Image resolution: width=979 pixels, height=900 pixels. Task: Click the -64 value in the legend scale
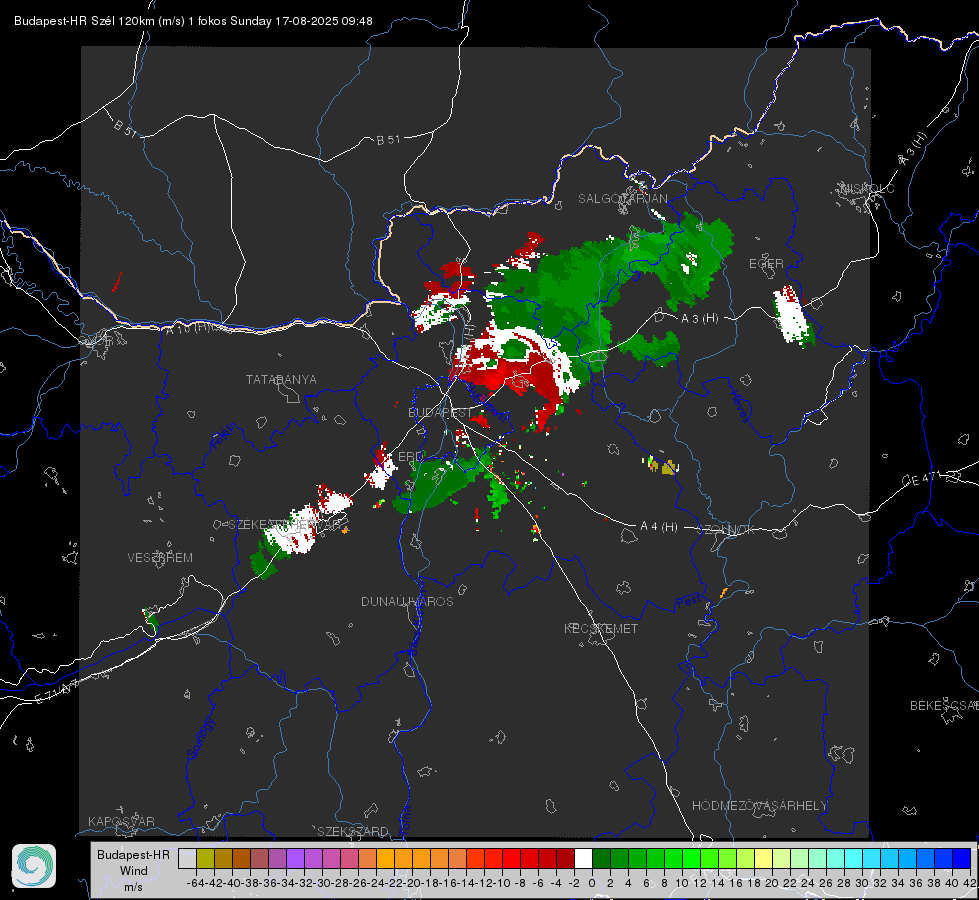tap(196, 883)
